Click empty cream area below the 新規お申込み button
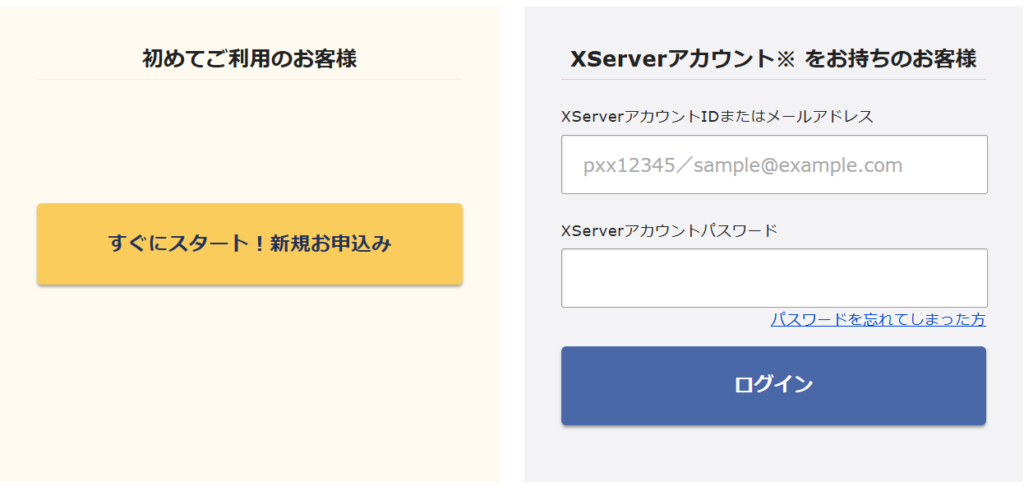Viewport: 1024px width, 487px height. (249, 385)
